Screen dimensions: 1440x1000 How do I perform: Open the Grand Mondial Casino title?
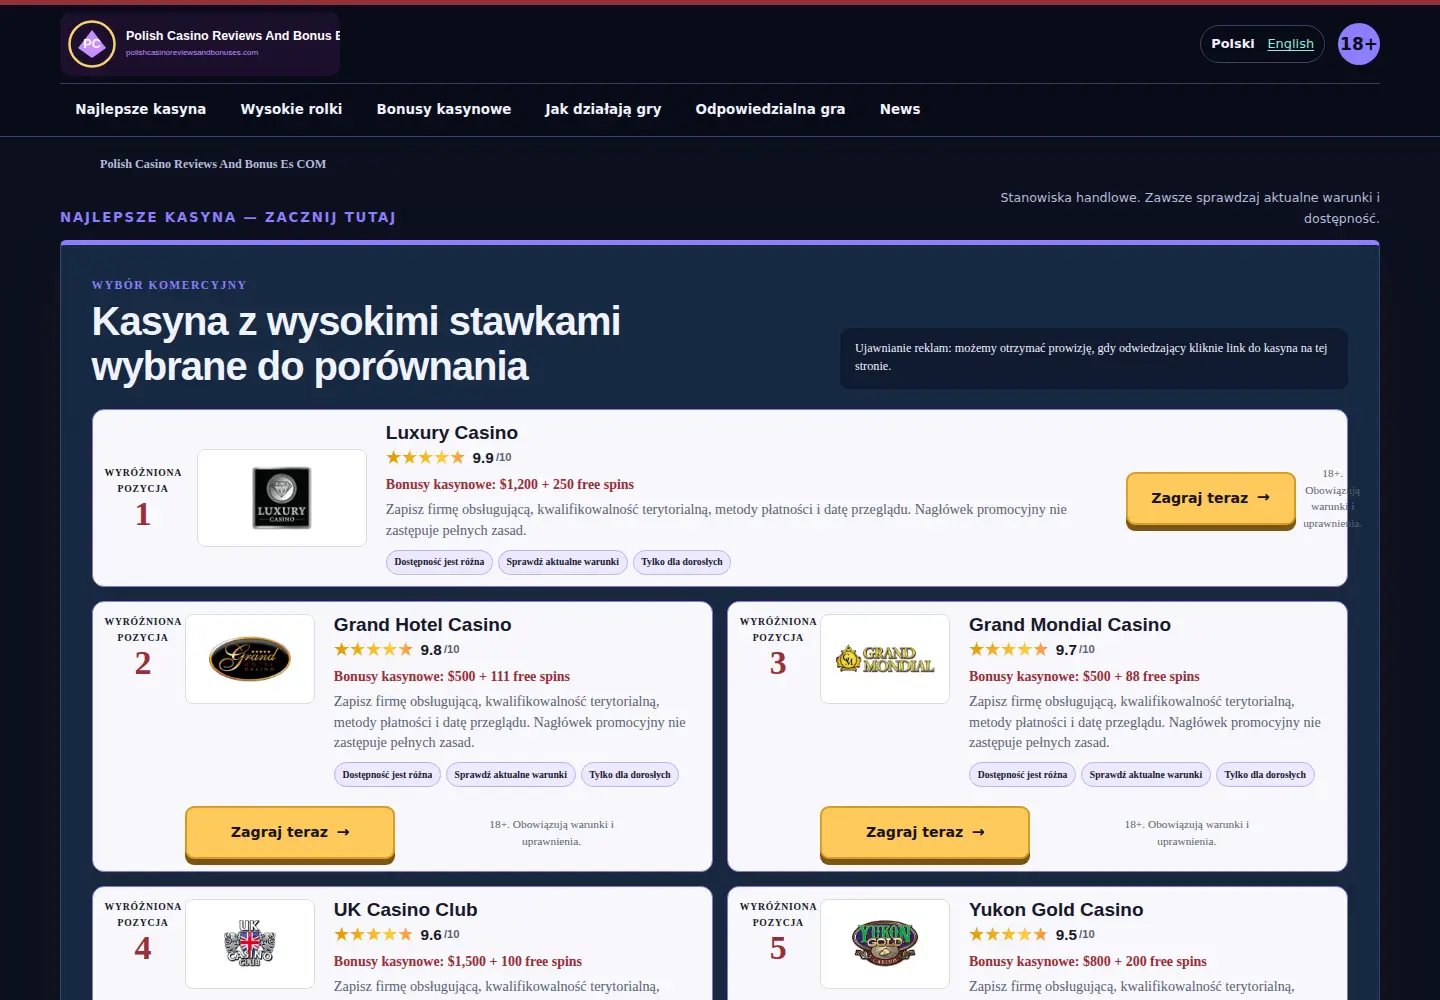[1070, 625]
